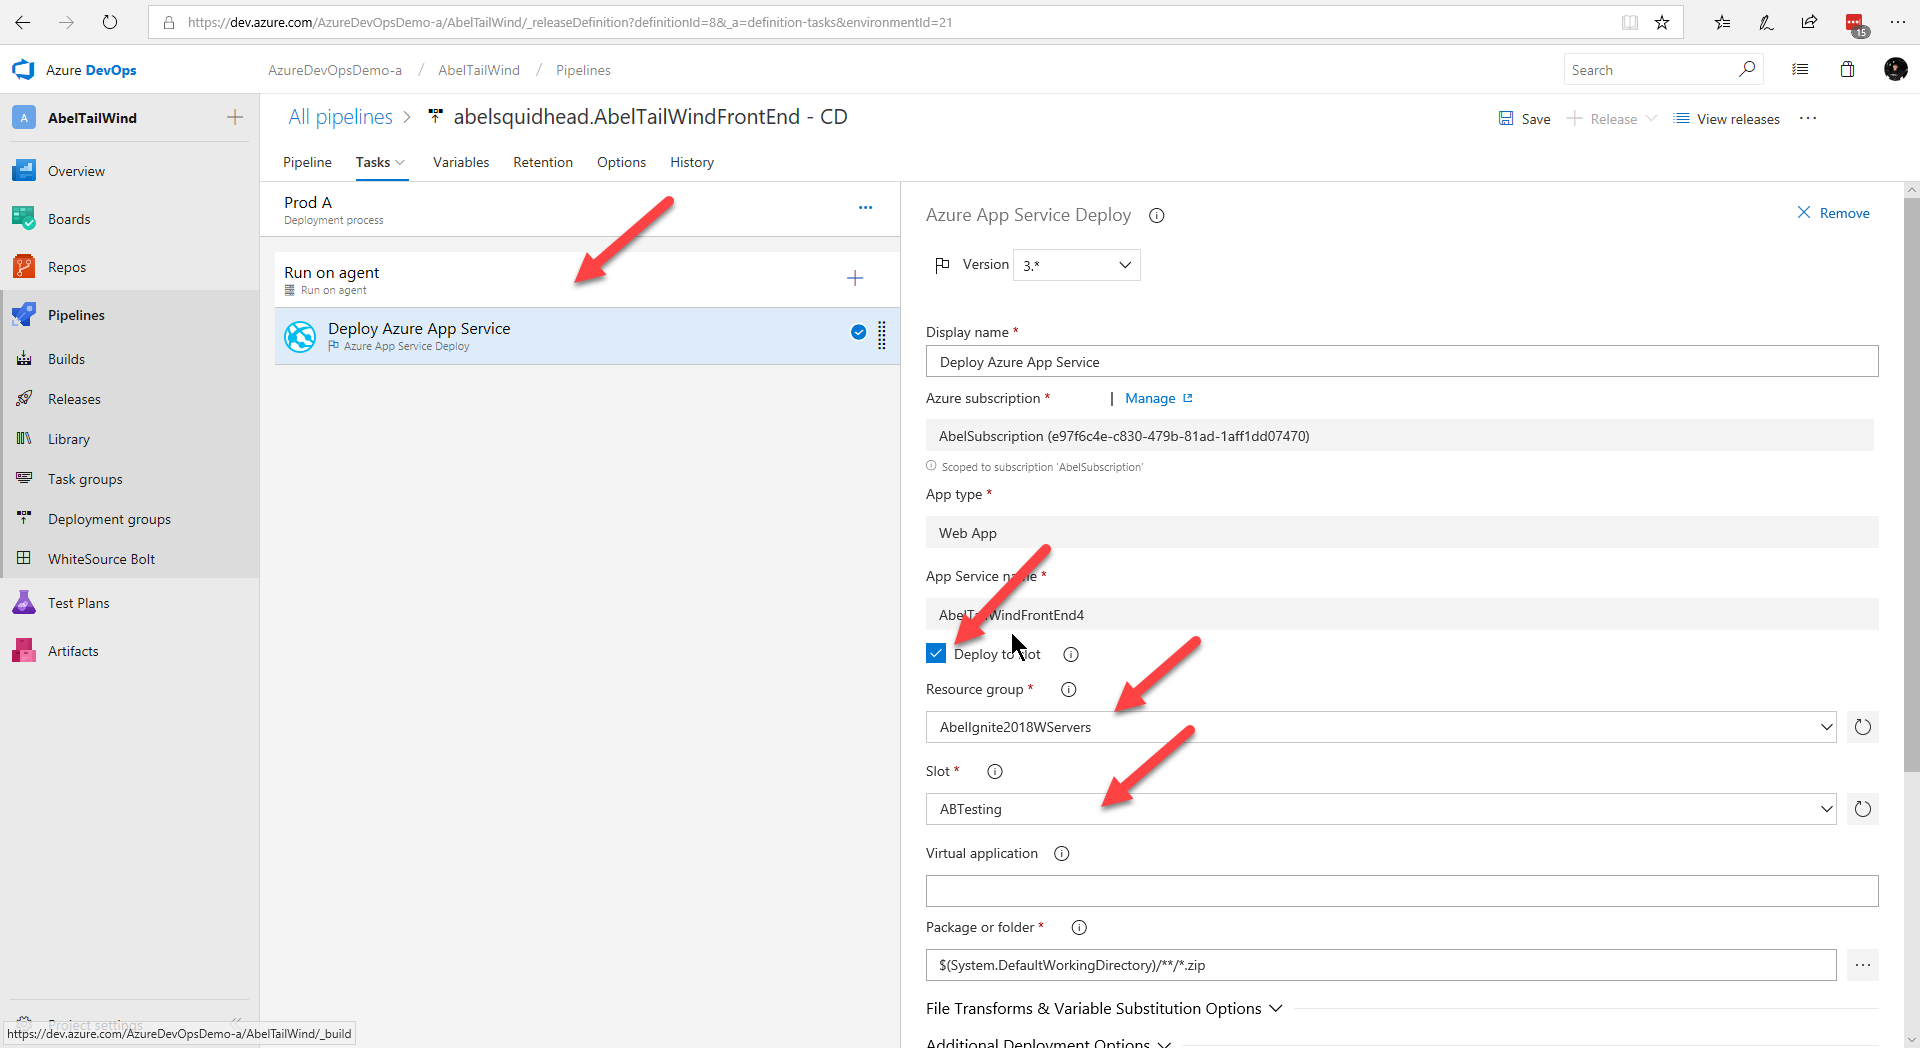Viewport: 1920px width, 1048px height.
Task: Open the work items list icon in header
Action: click(x=1800, y=69)
